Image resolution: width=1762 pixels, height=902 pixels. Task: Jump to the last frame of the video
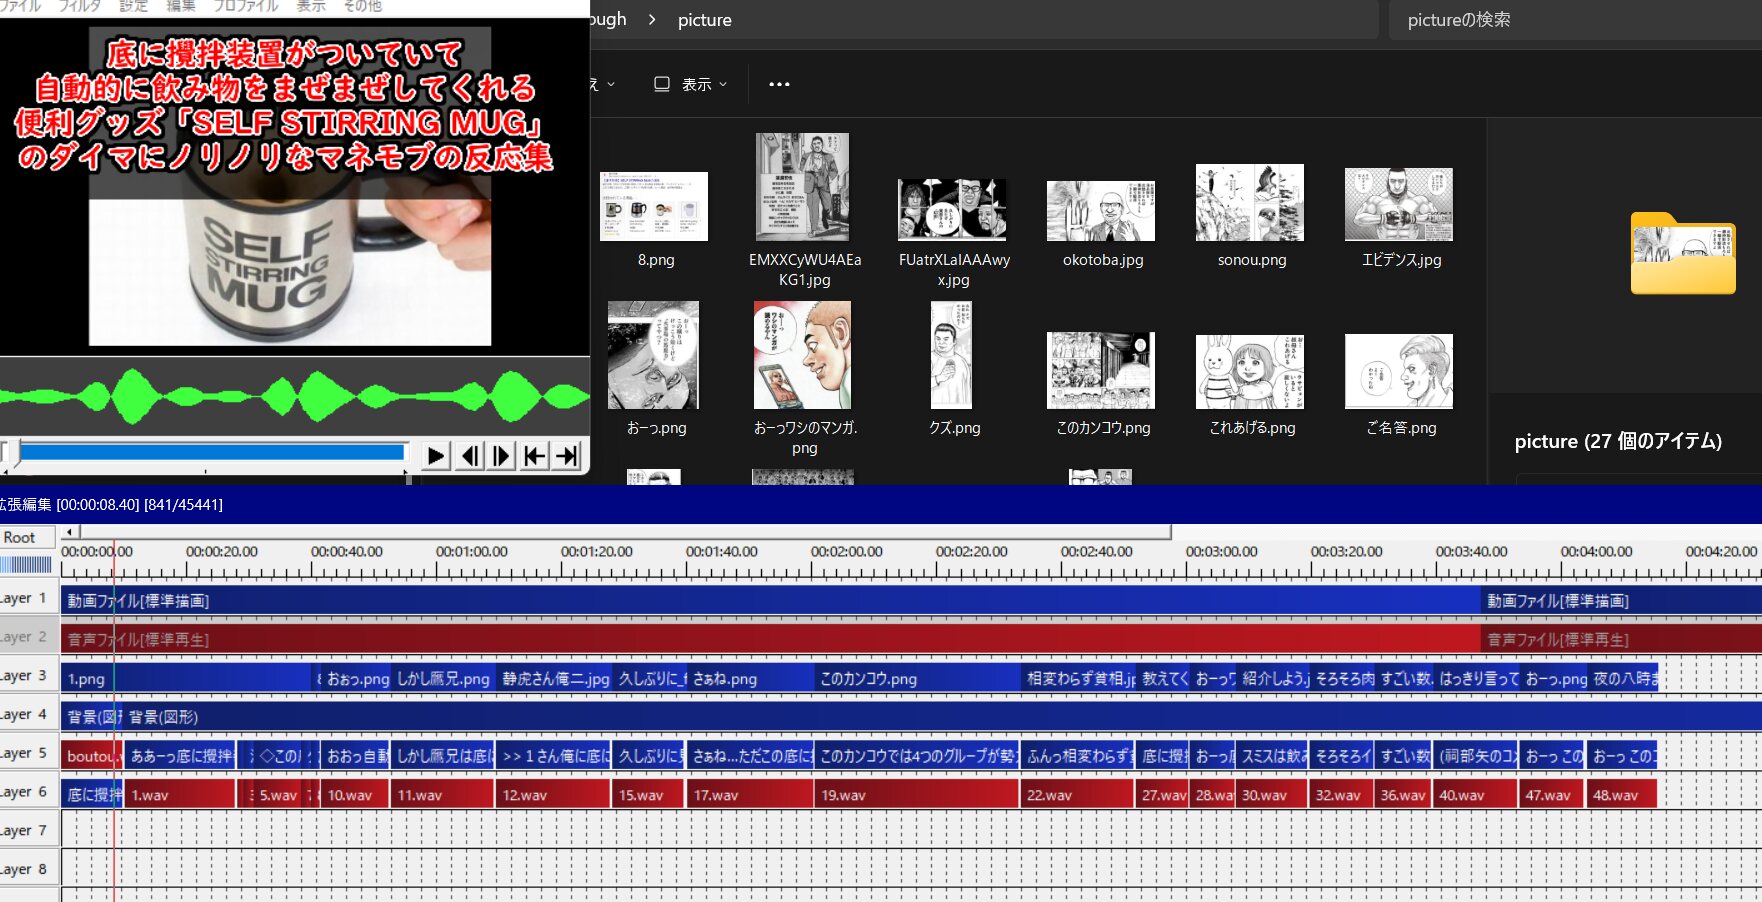click(x=567, y=456)
